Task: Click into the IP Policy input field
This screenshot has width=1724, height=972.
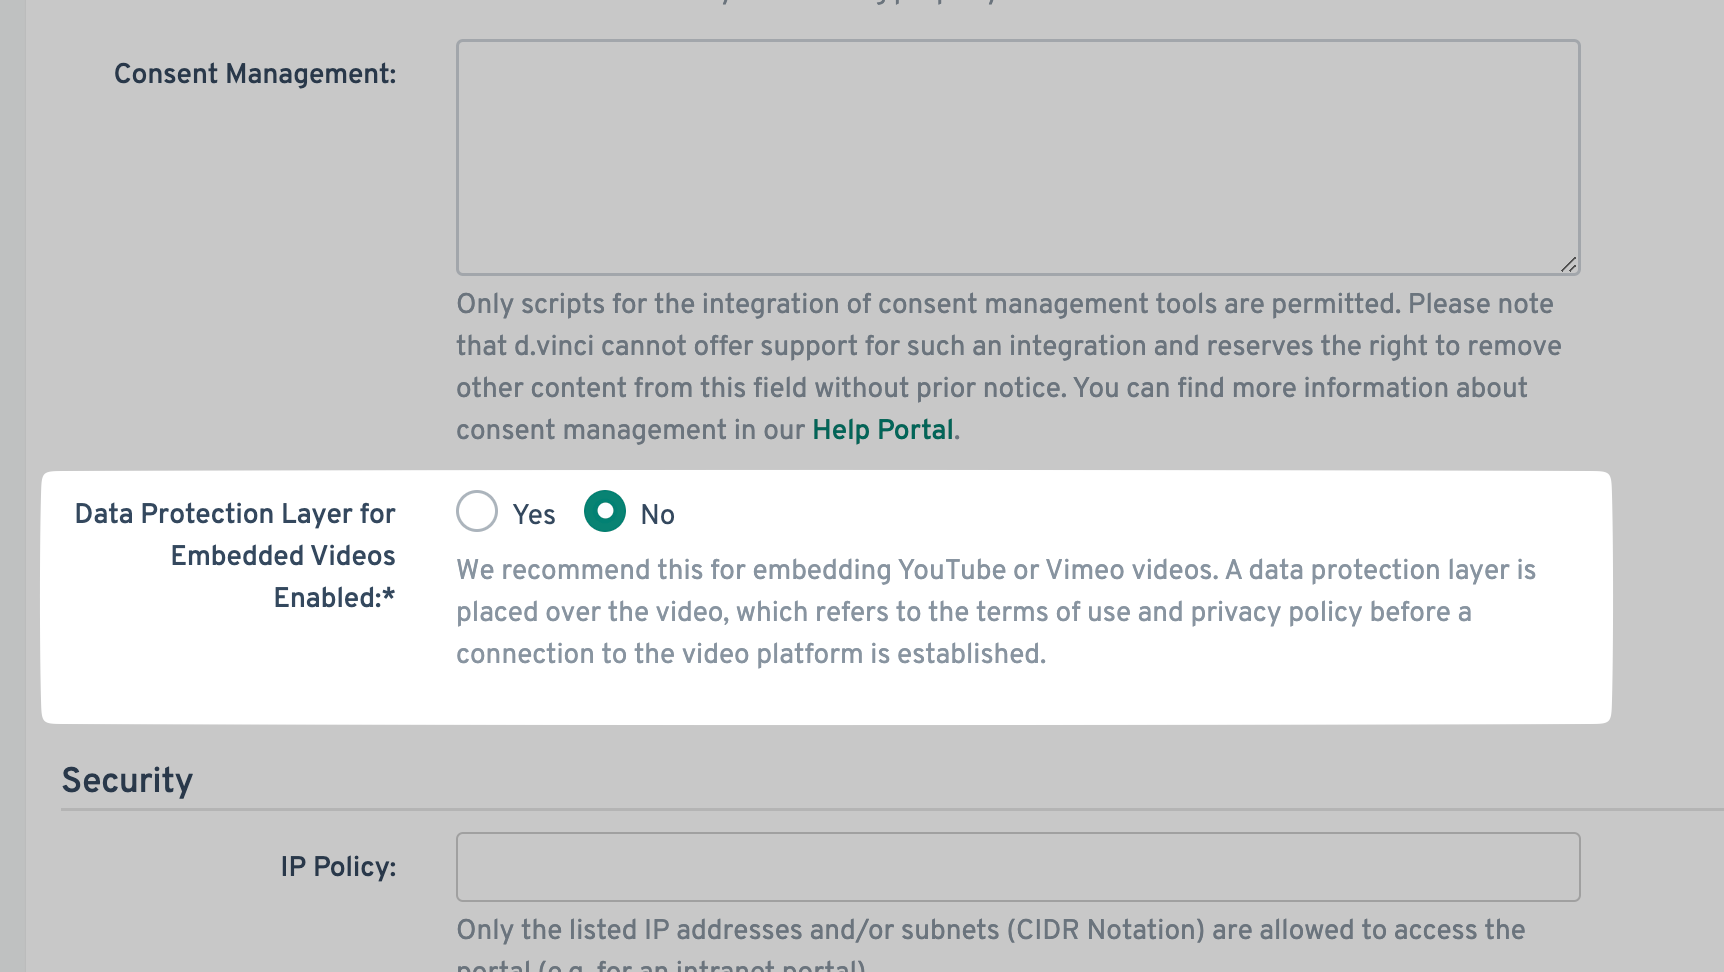Action: coord(1017,867)
